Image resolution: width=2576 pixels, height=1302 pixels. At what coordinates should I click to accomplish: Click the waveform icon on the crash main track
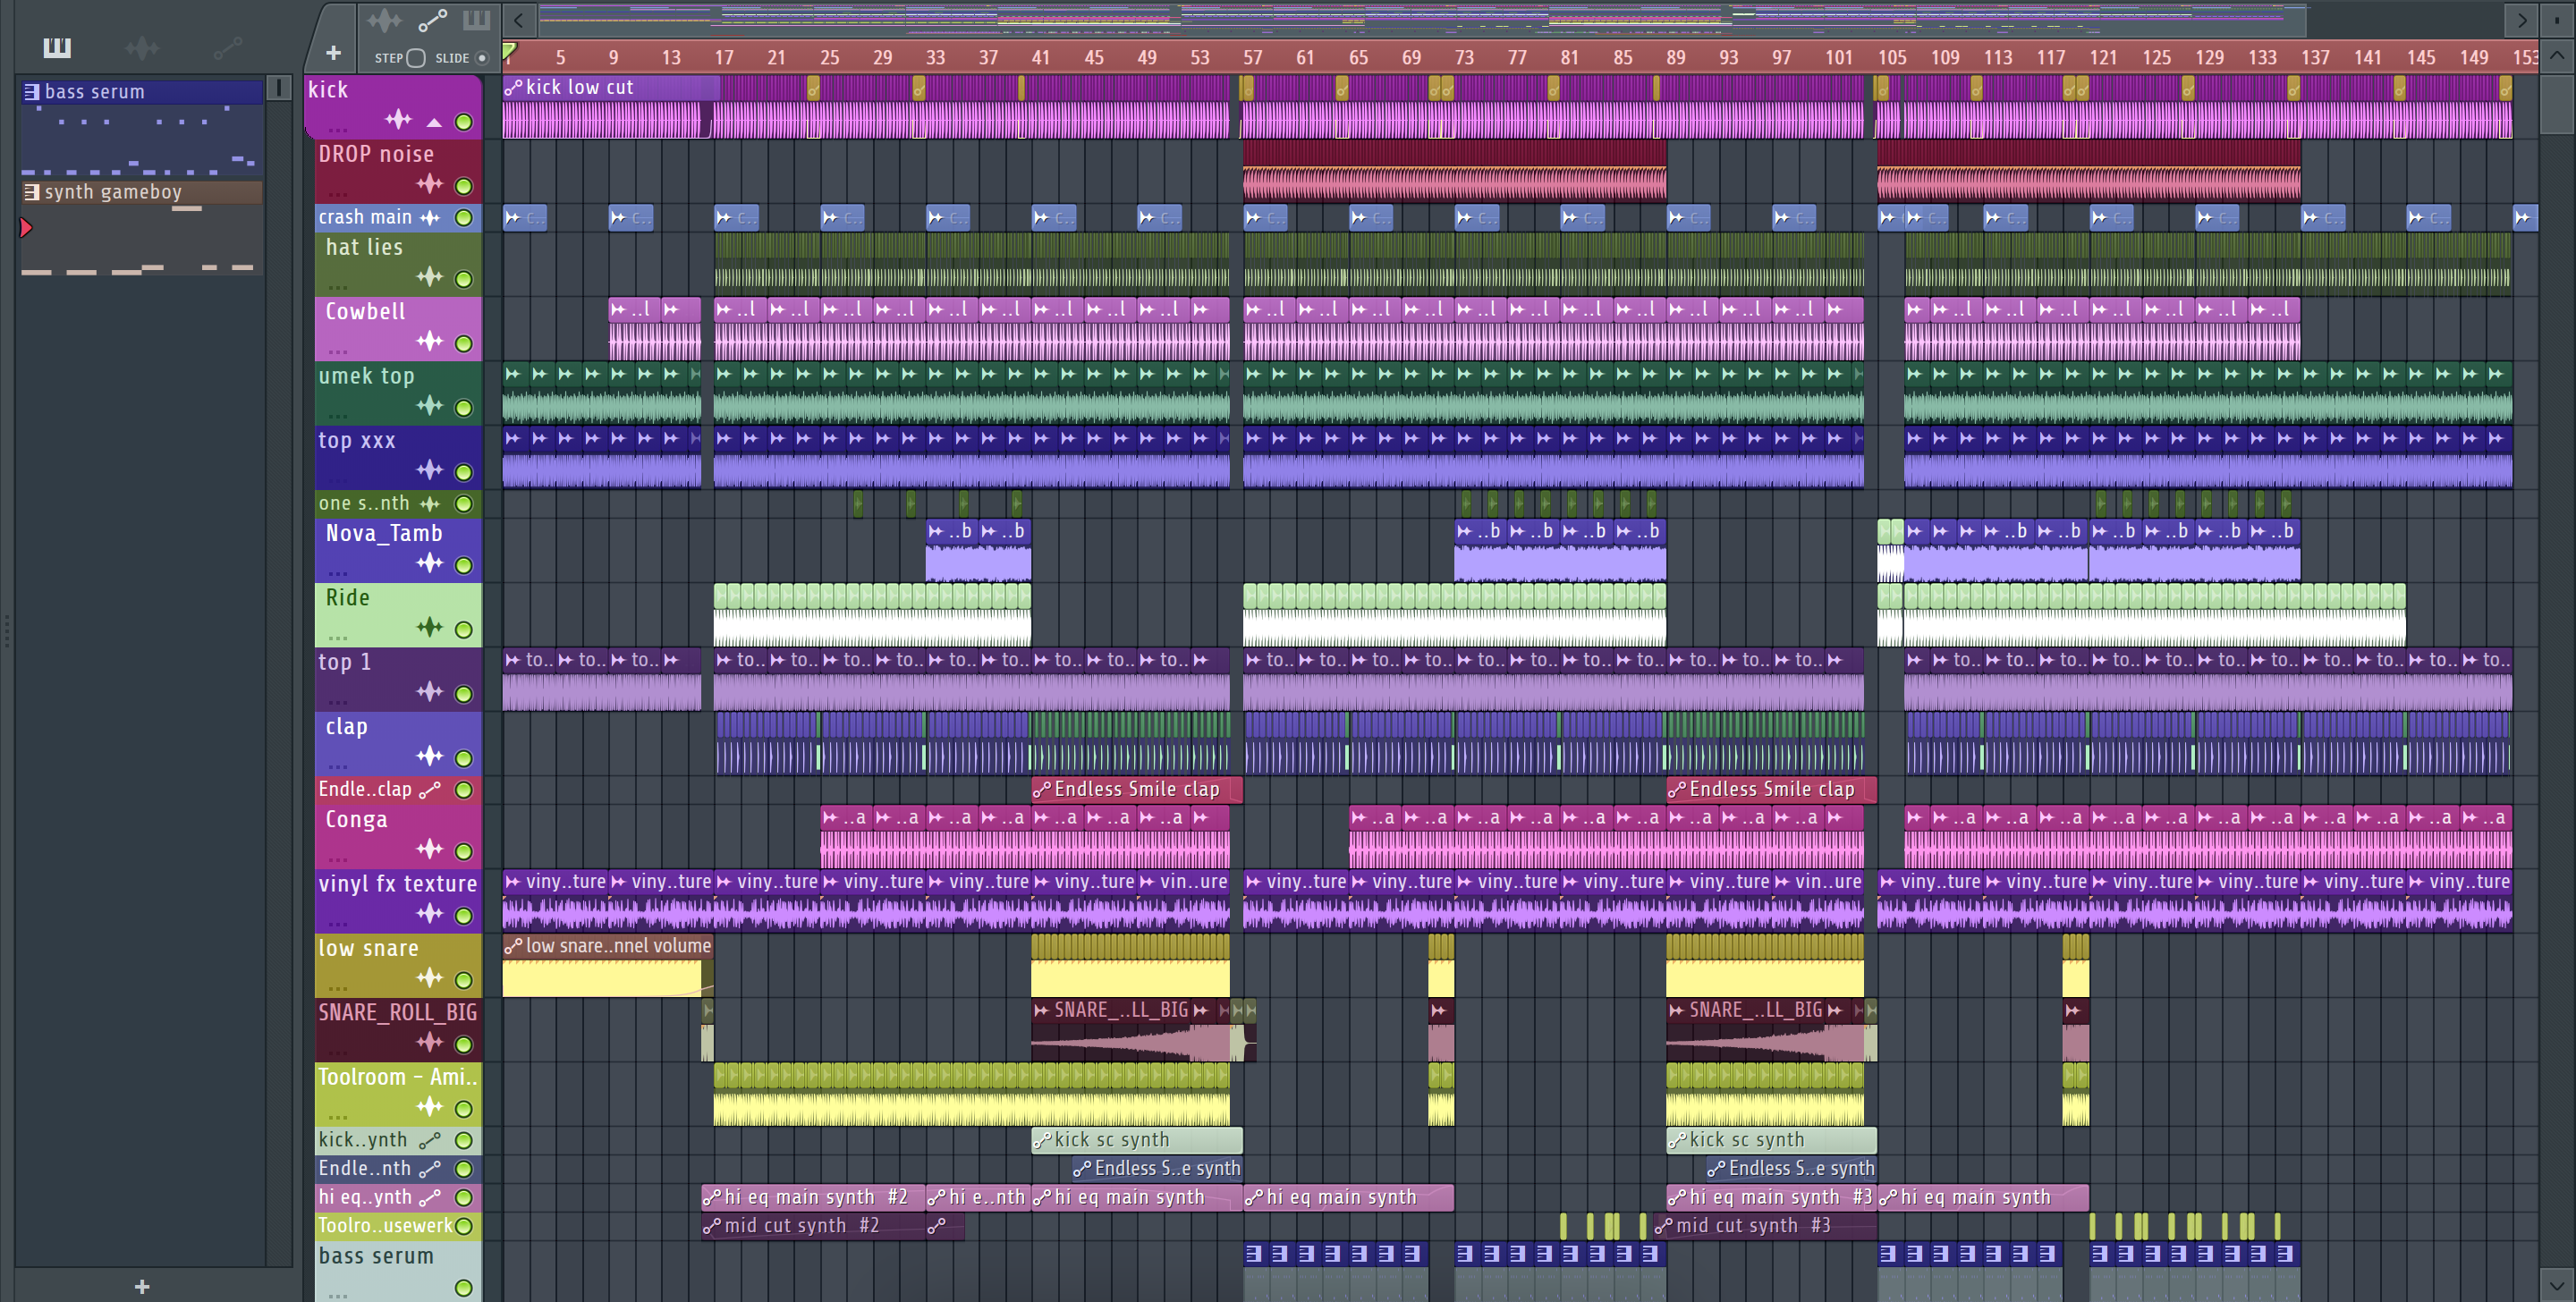click(x=429, y=217)
